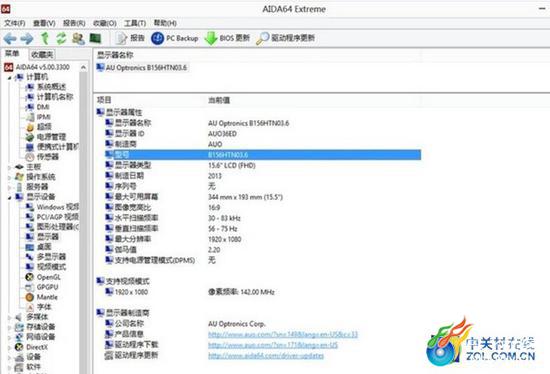Open the 驱动程序下载 auo.com link

pos(273,345)
